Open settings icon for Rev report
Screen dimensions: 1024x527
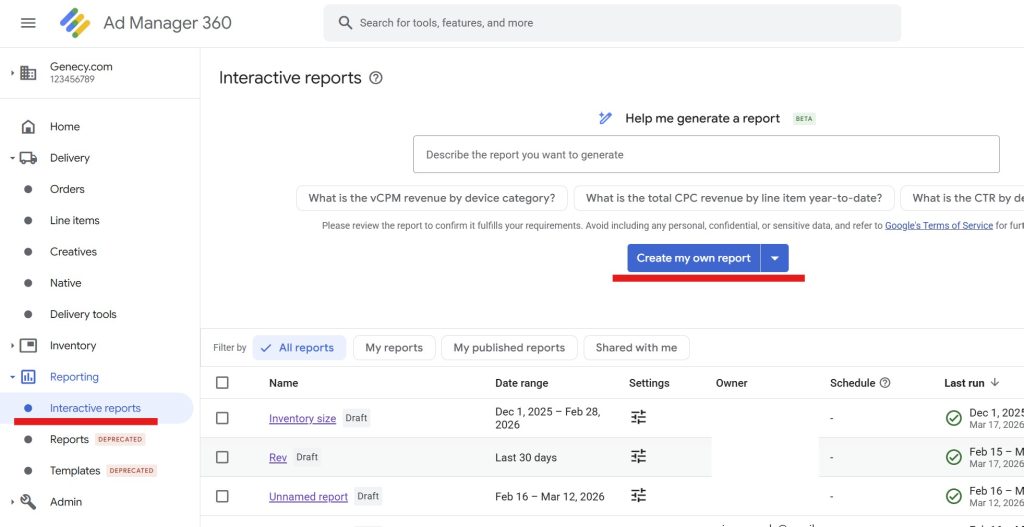(x=638, y=457)
